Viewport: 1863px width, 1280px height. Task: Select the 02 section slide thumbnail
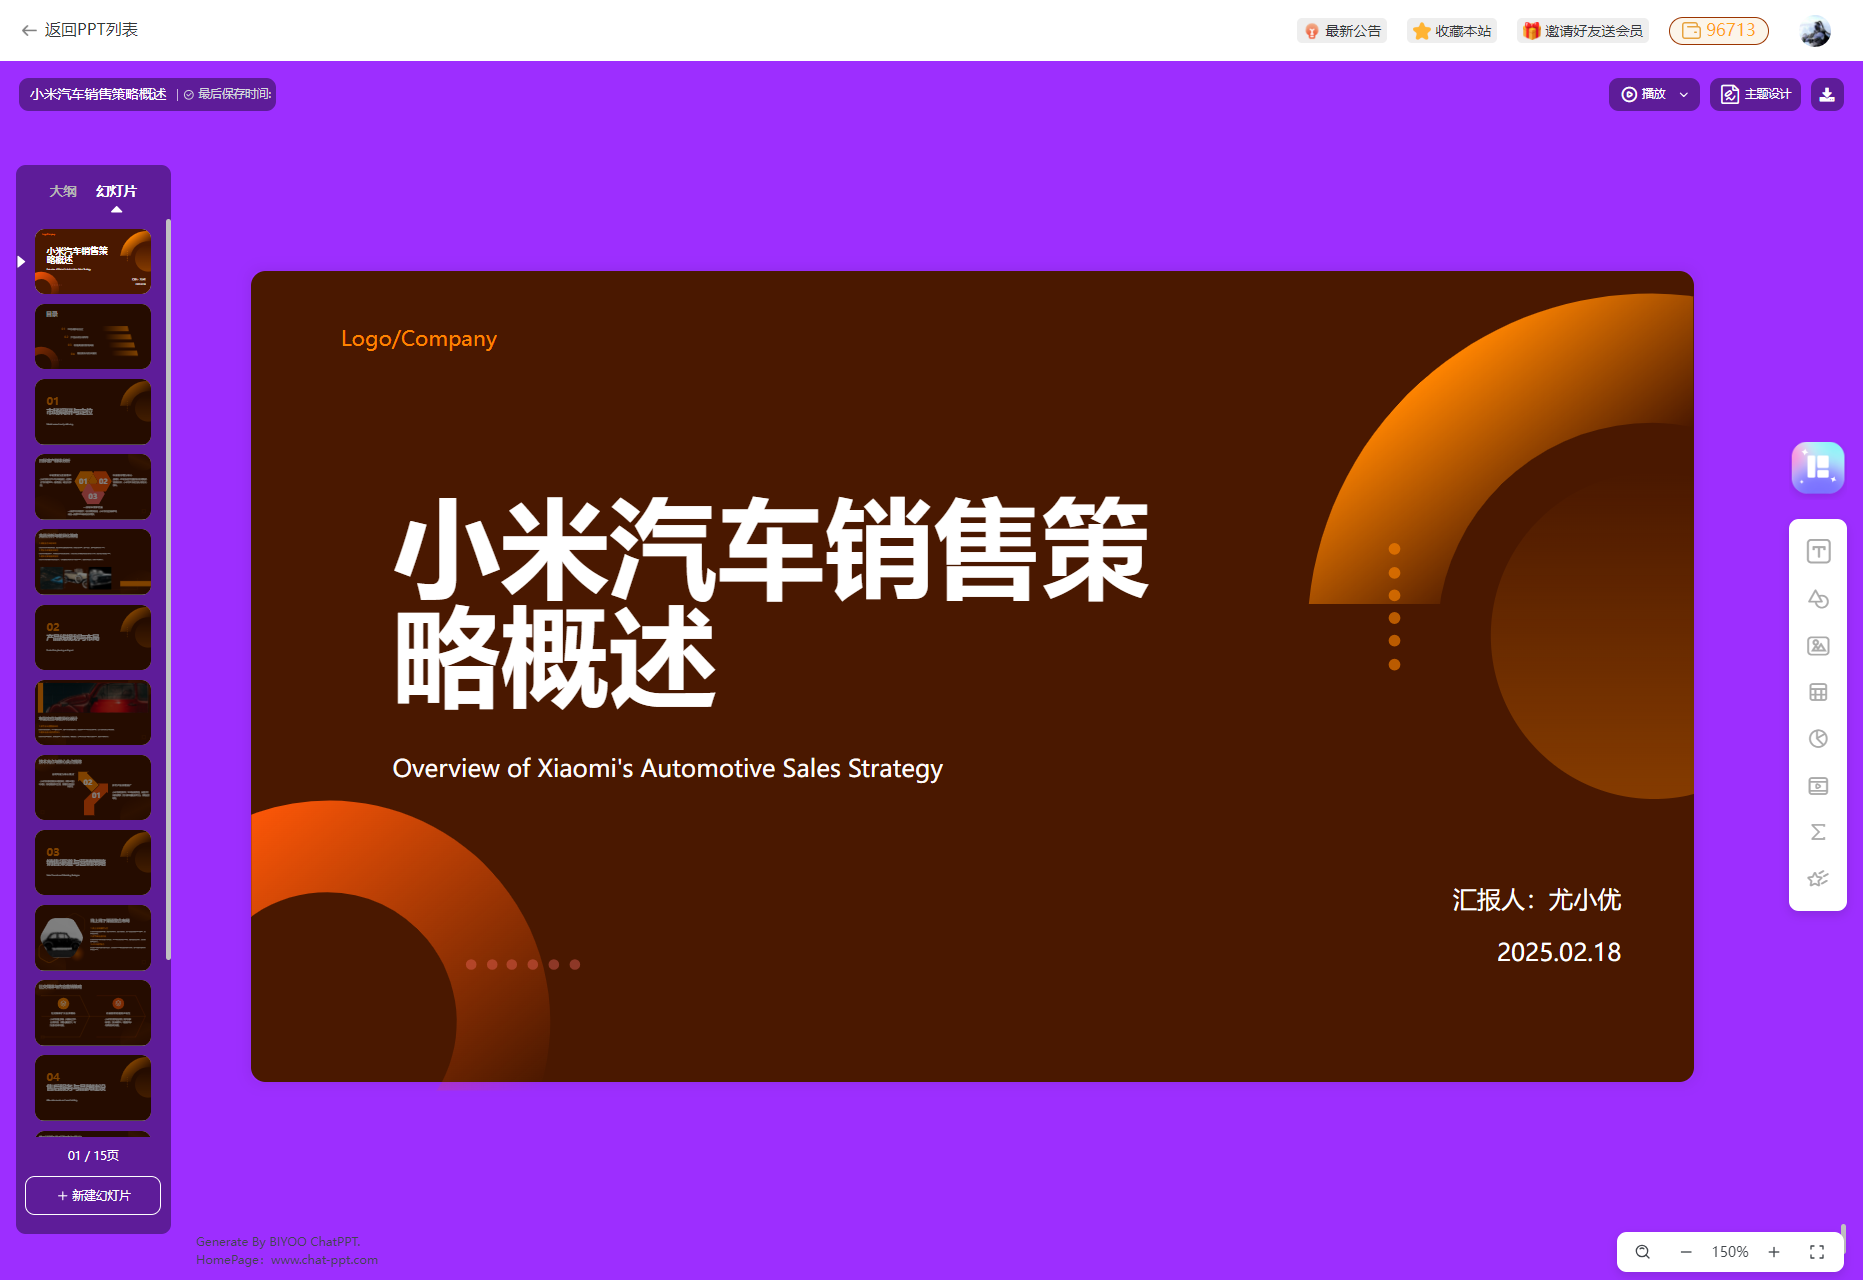pyautogui.click(x=93, y=637)
